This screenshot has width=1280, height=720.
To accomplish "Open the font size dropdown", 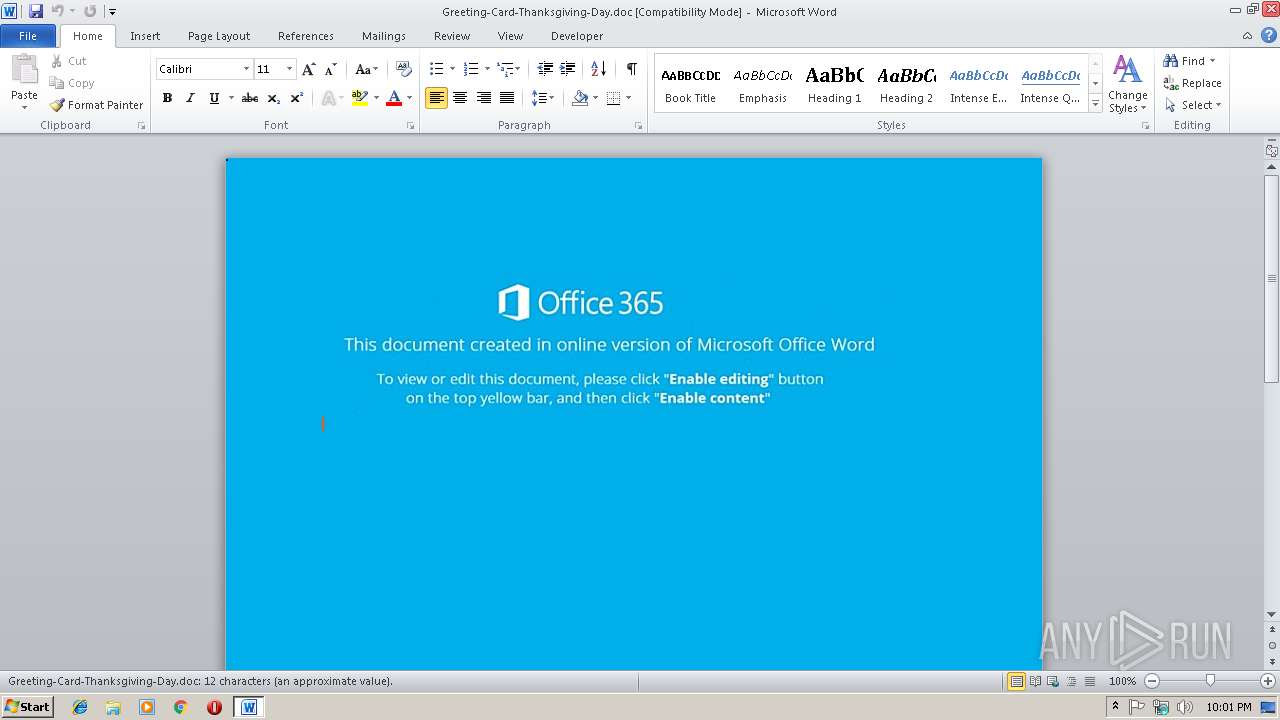I will tap(290, 69).
